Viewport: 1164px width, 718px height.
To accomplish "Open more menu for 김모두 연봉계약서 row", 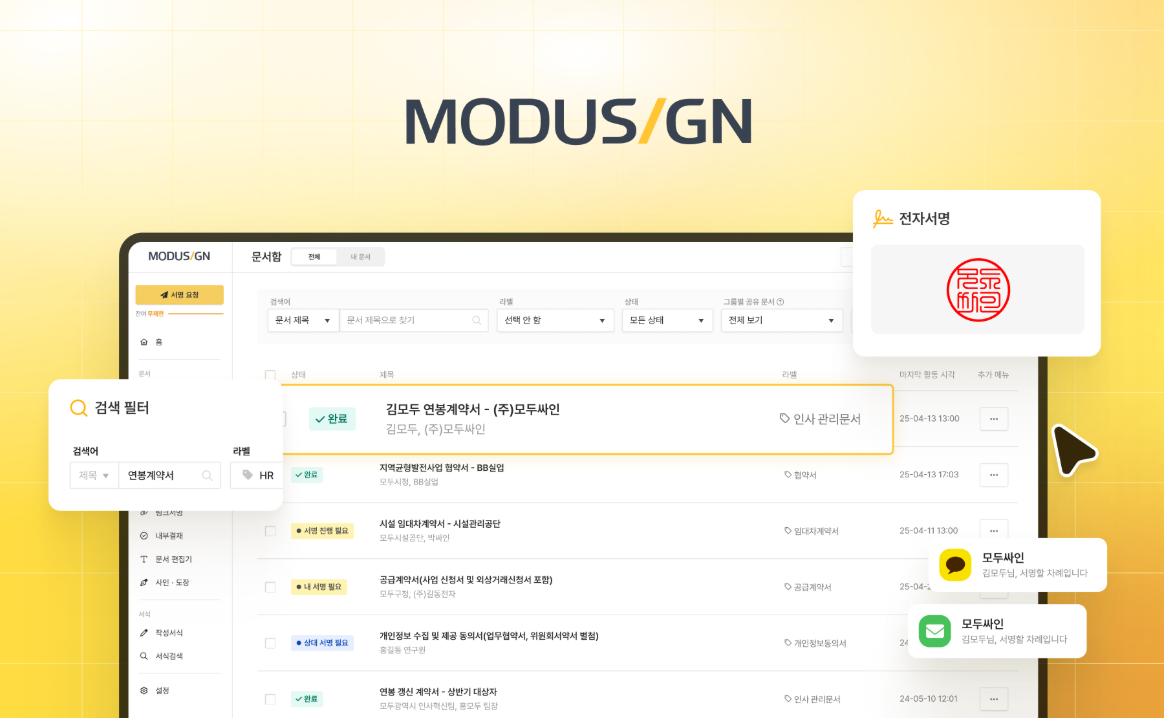I will tap(993, 419).
